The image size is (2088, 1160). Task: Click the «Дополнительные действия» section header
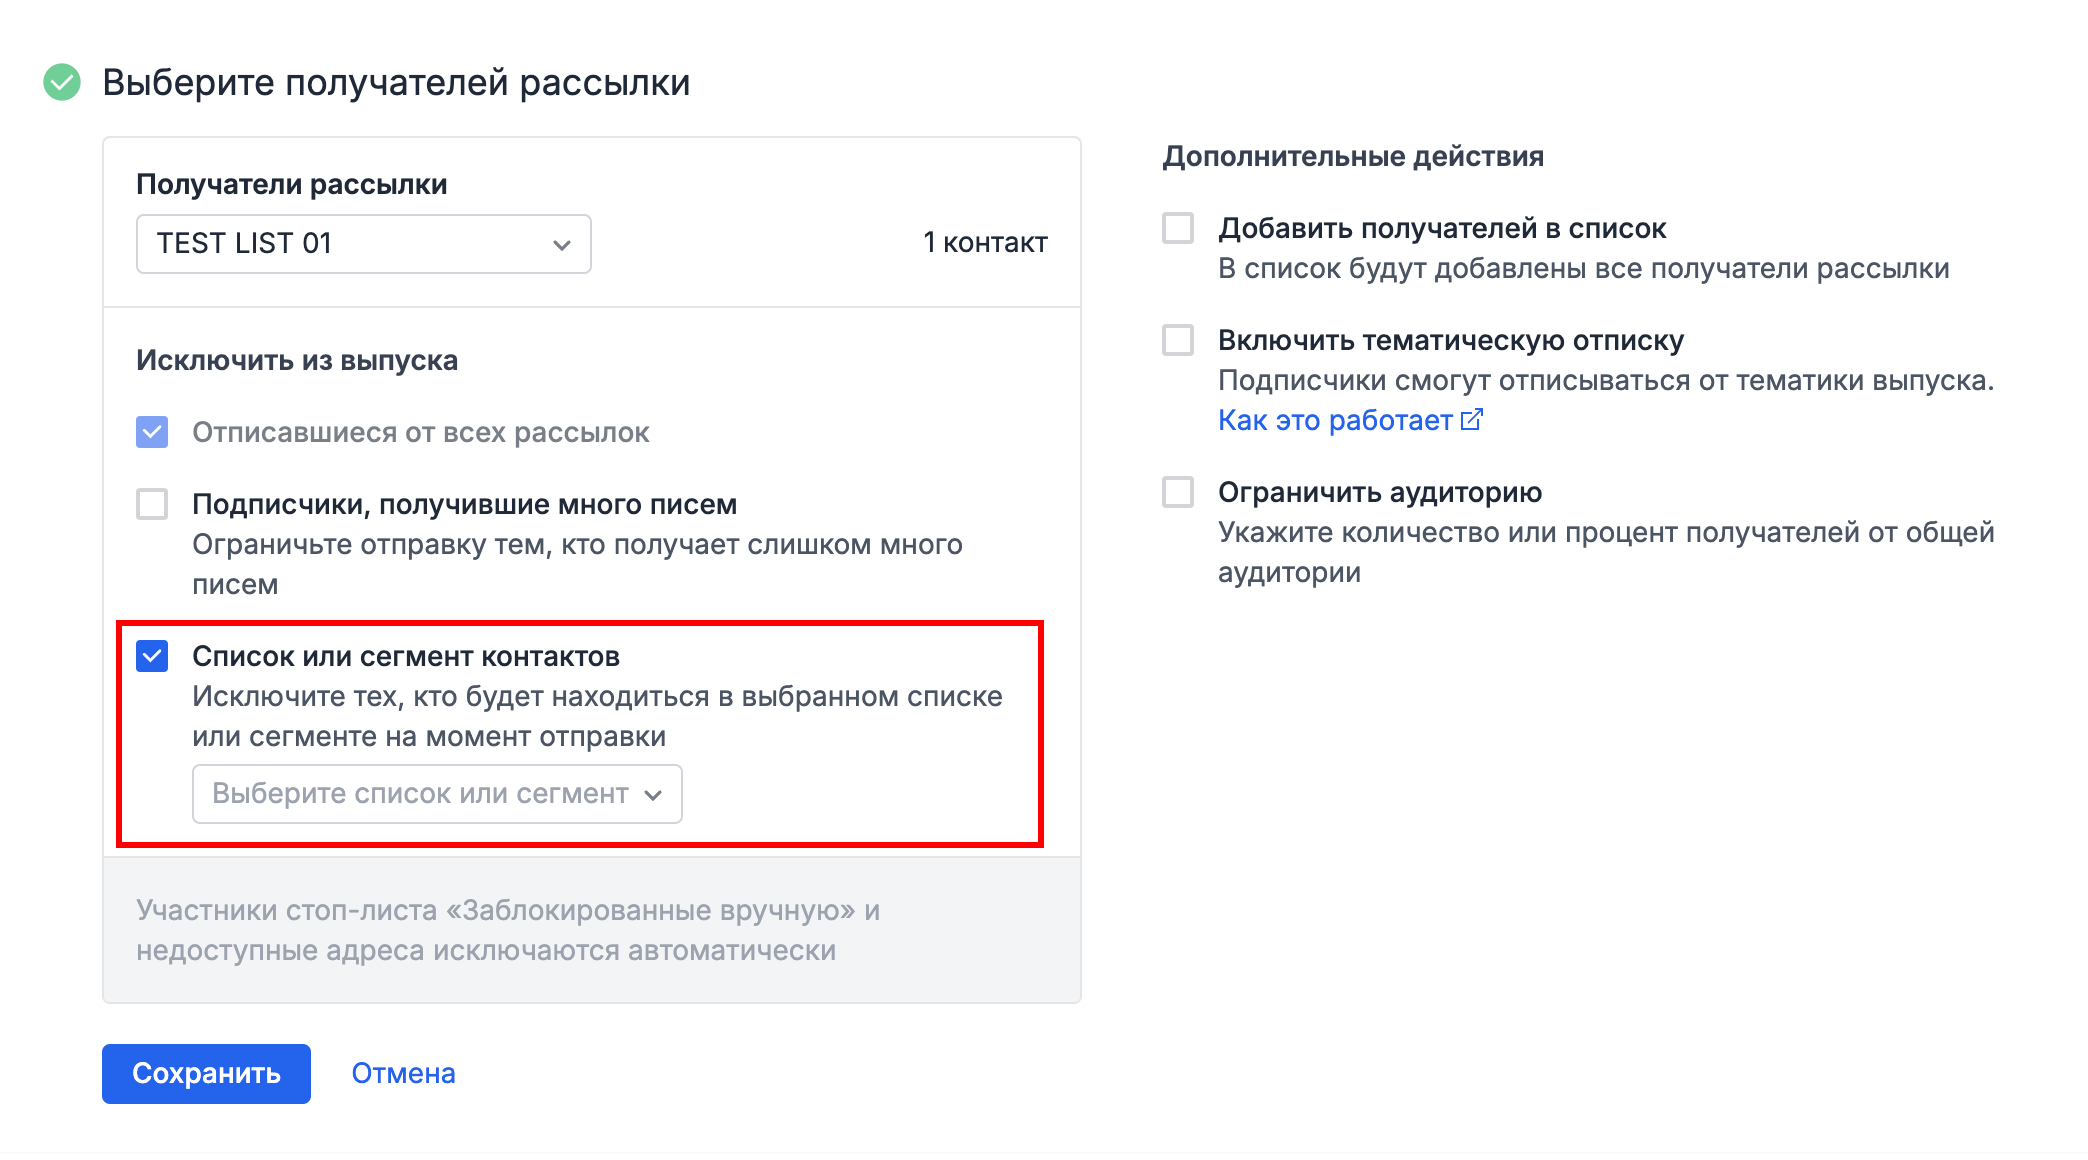coord(1352,156)
